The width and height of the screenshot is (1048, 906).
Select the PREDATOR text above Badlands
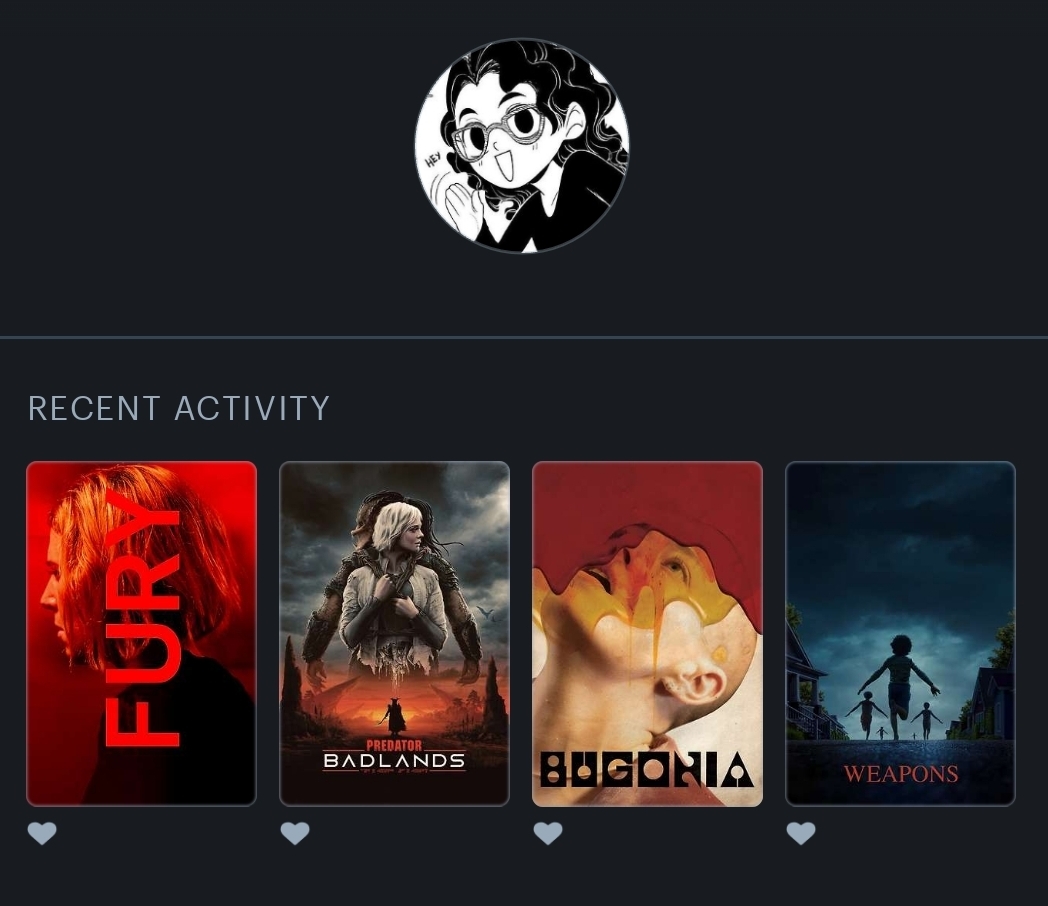[394, 745]
